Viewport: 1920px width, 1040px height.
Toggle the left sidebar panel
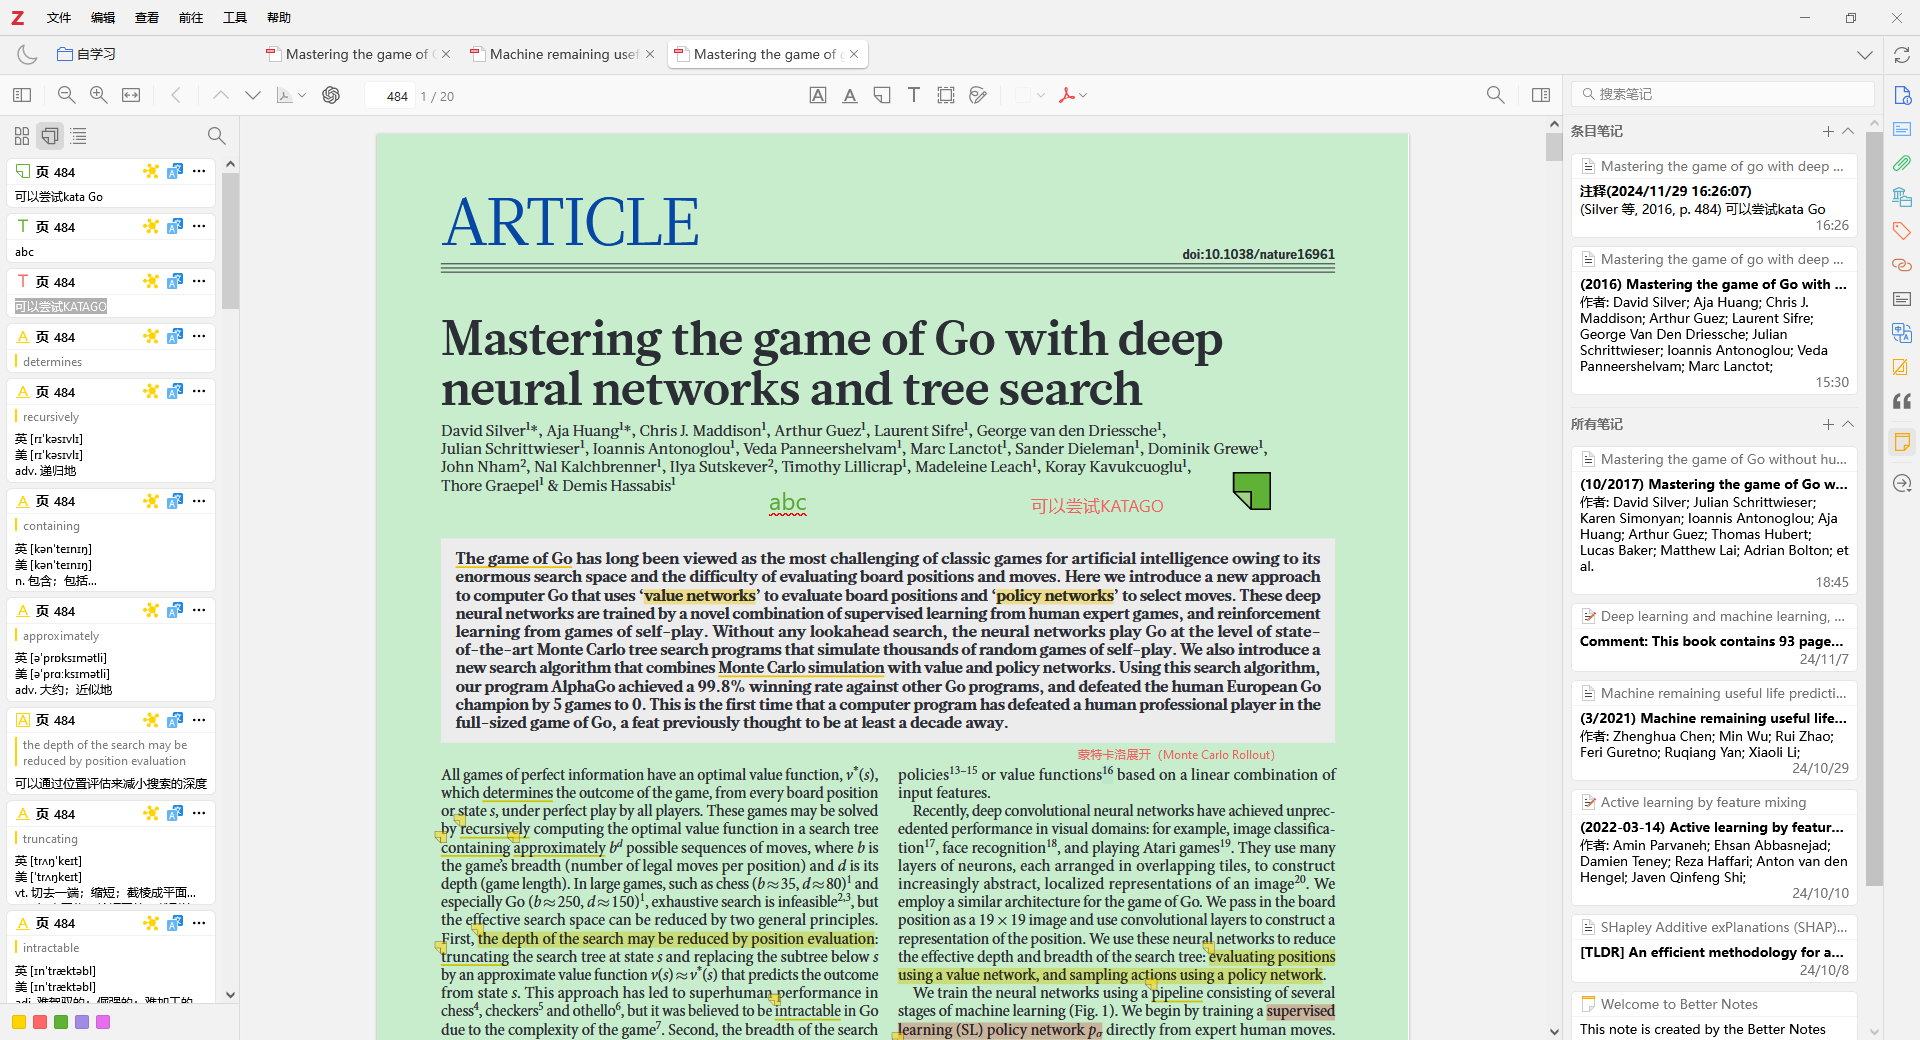pos(22,95)
